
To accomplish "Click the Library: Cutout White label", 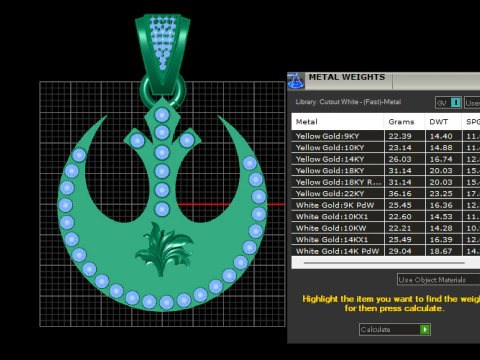I will coord(348,102).
